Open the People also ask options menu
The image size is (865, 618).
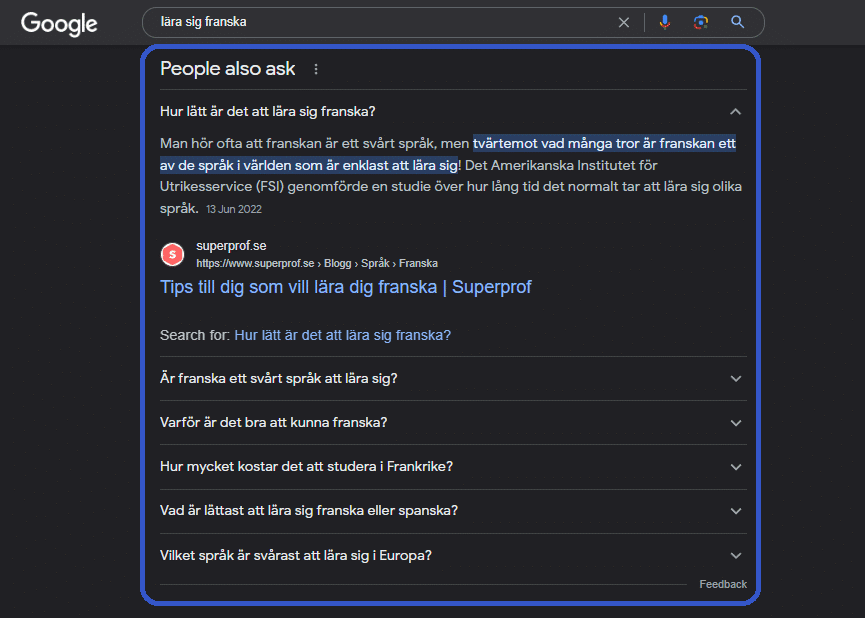pyautogui.click(x=316, y=69)
